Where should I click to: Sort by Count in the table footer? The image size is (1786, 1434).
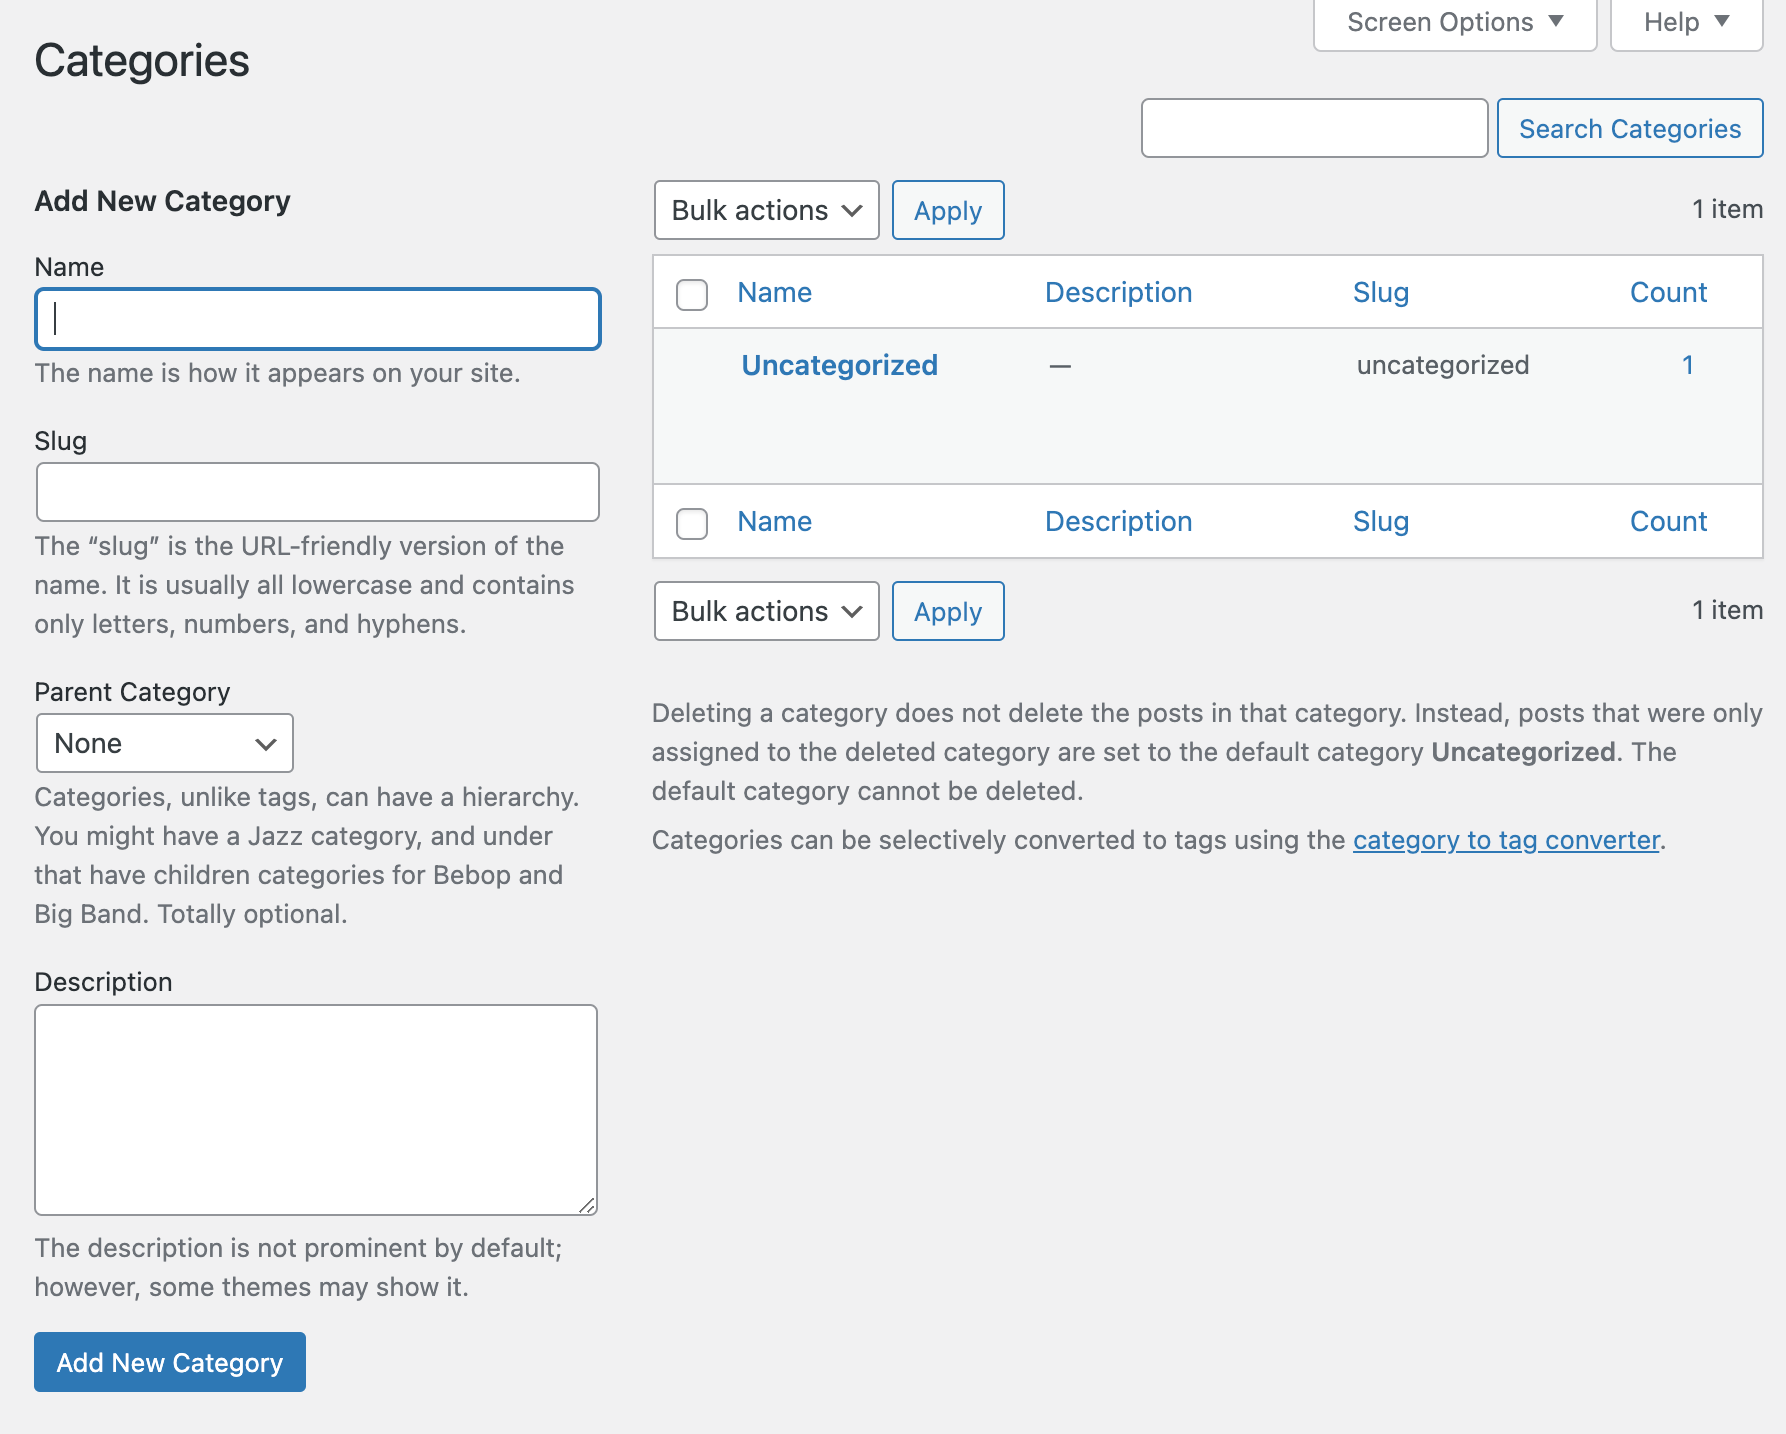[1668, 521]
